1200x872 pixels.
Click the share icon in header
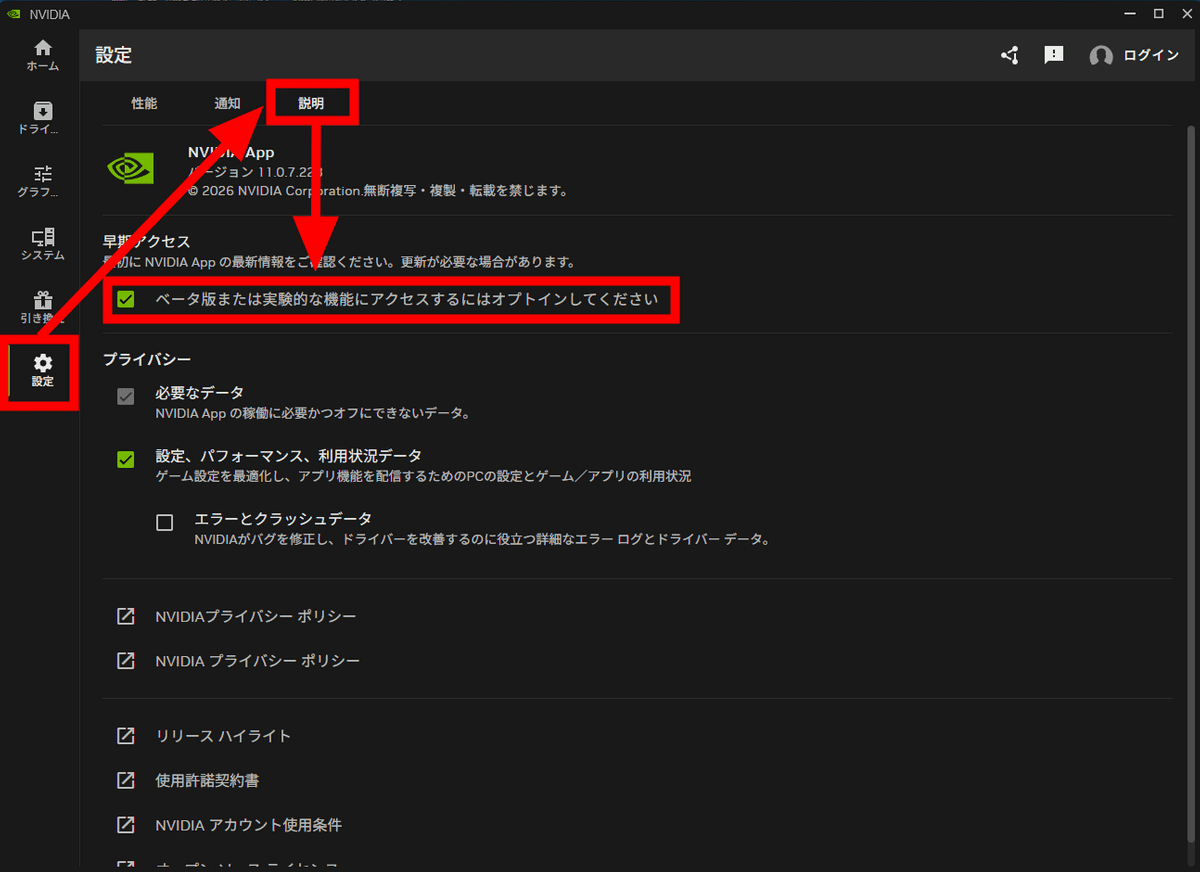(x=1009, y=55)
